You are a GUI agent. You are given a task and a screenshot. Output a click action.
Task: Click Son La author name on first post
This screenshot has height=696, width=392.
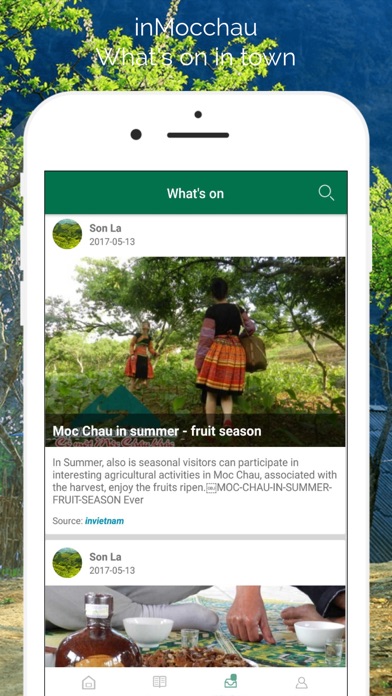tap(105, 228)
